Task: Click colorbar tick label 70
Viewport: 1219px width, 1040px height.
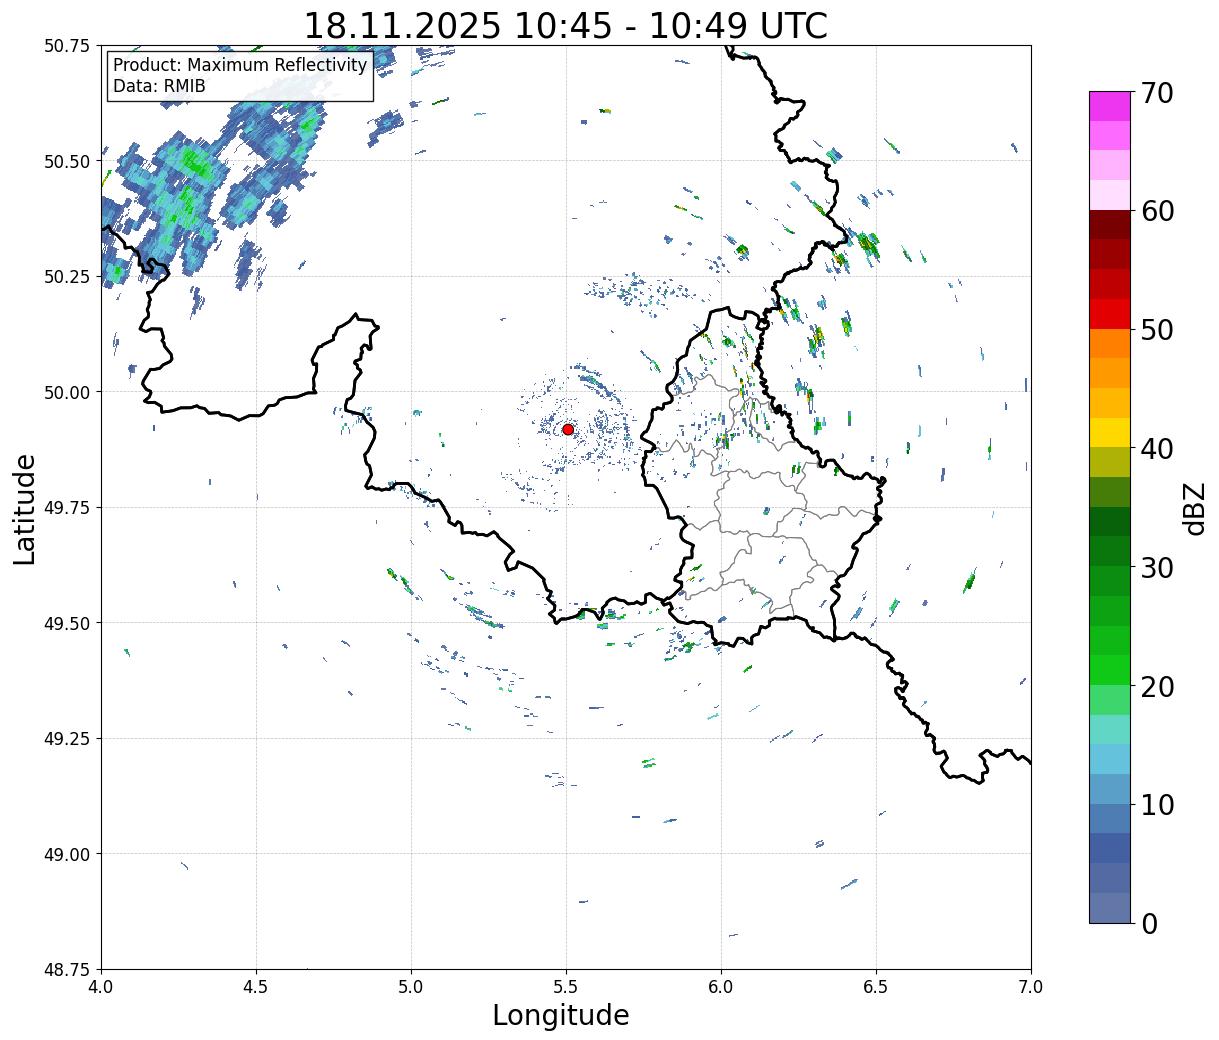Action: [1157, 92]
